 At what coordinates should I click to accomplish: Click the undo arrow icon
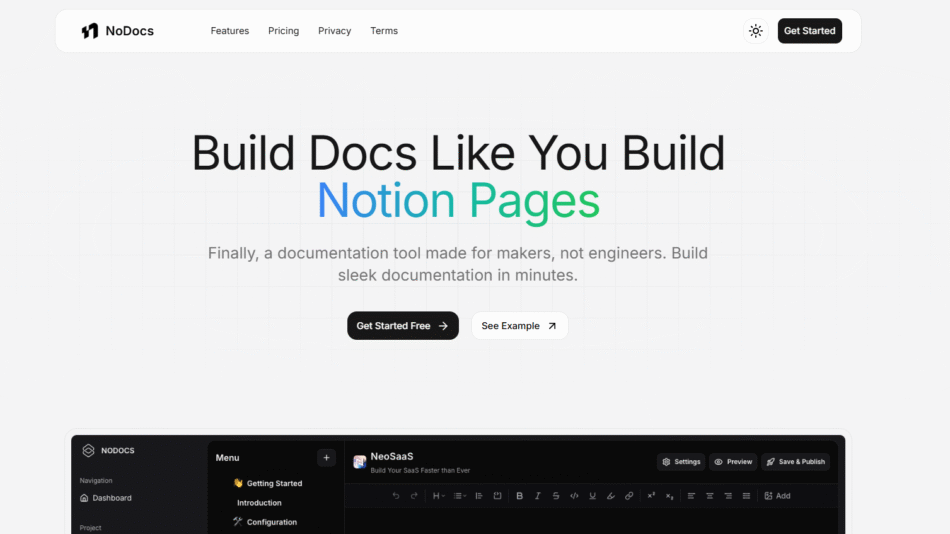(x=396, y=496)
